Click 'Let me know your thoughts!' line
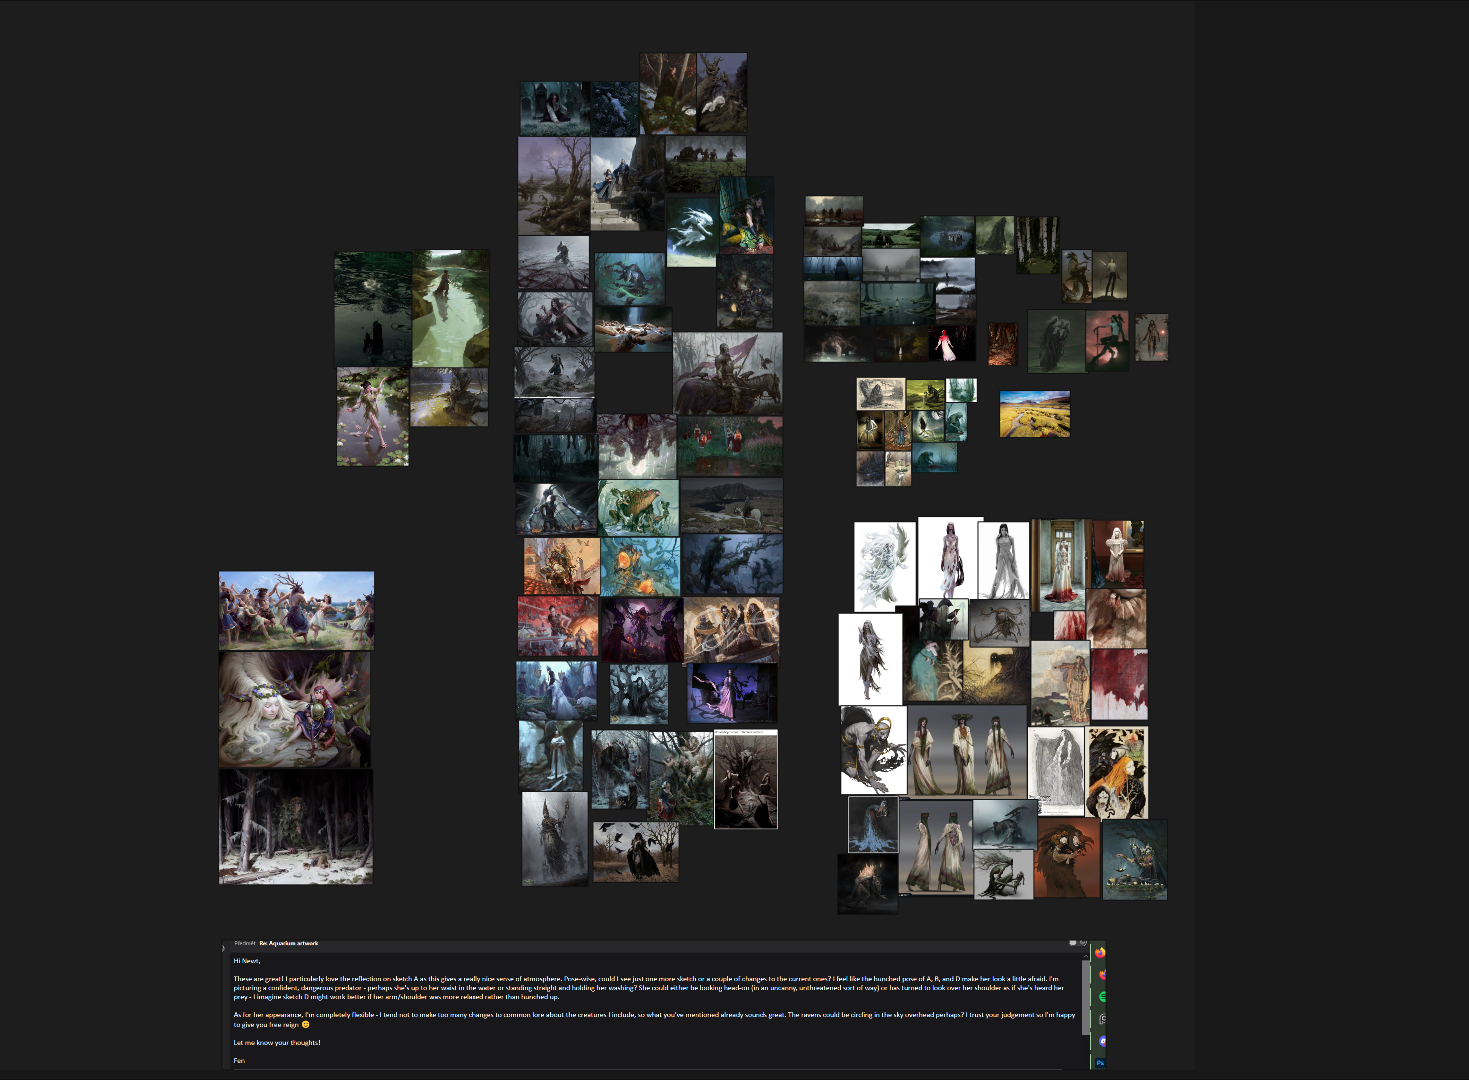Viewport: 1469px width, 1080px height. [x=277, y=1042]
